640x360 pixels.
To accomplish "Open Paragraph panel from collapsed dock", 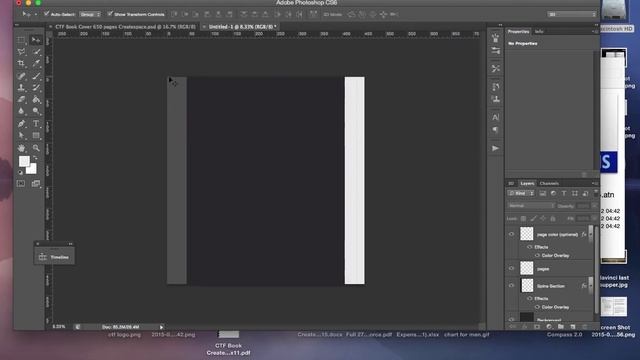I will pyautogui.click(x=496, y=130).
